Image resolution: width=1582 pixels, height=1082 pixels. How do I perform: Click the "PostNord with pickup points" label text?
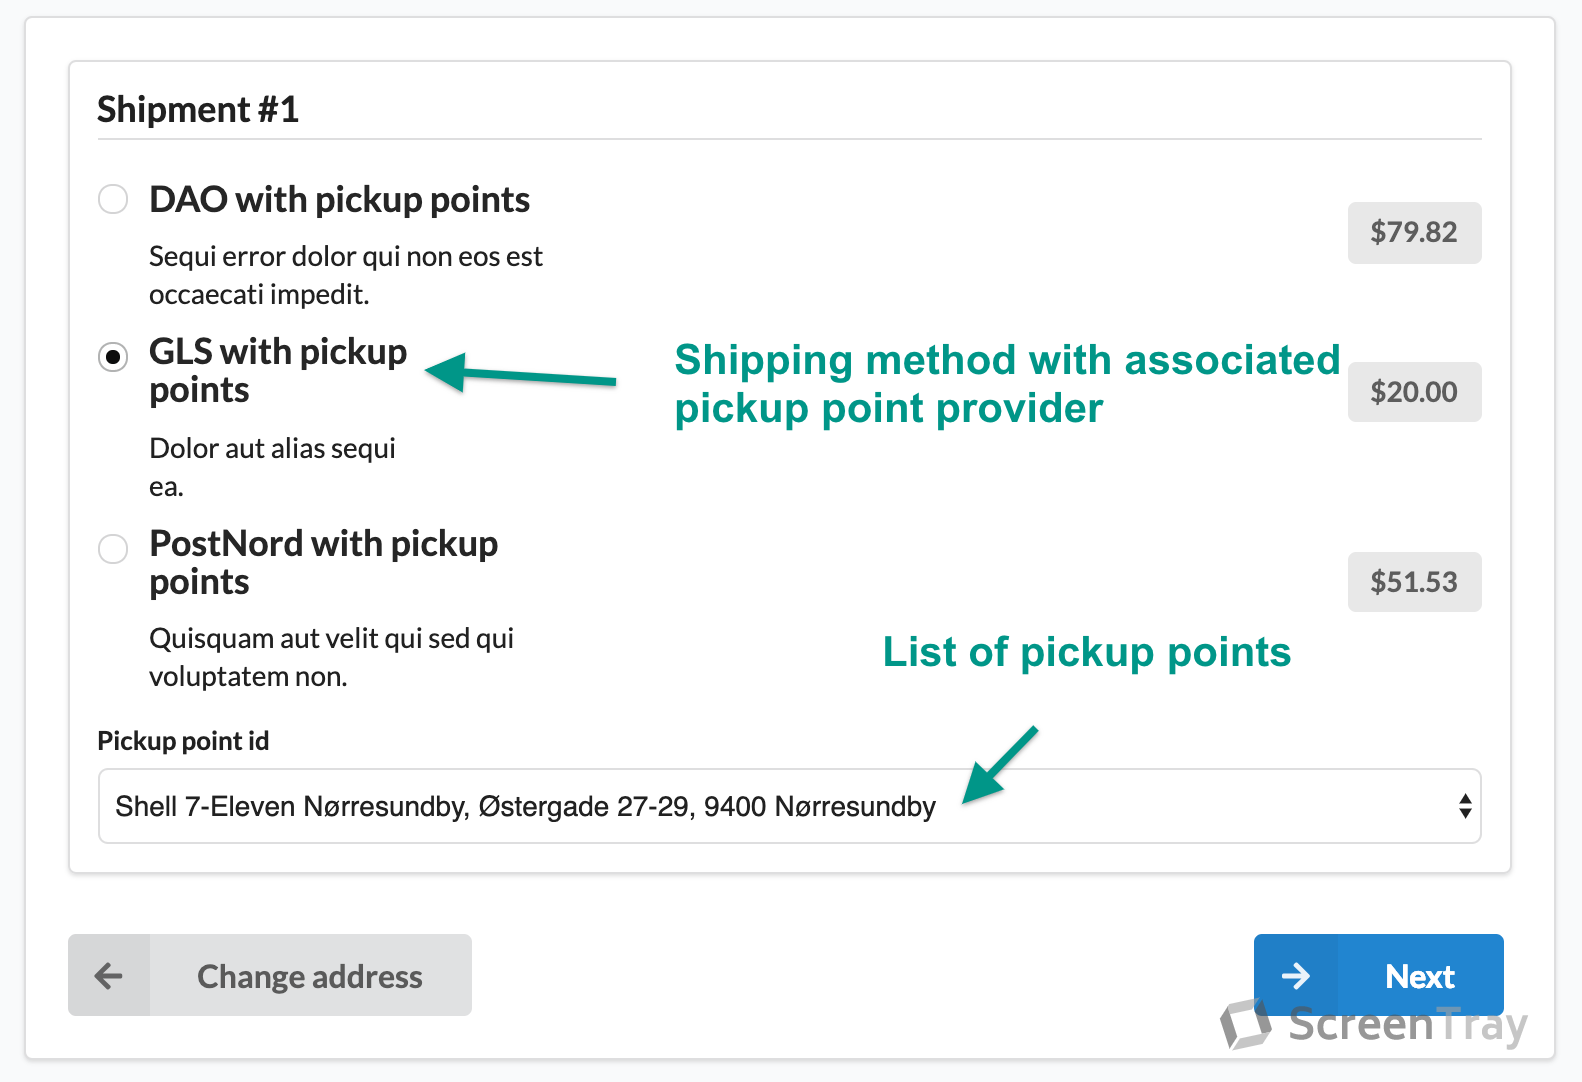(x=323, y=562)
